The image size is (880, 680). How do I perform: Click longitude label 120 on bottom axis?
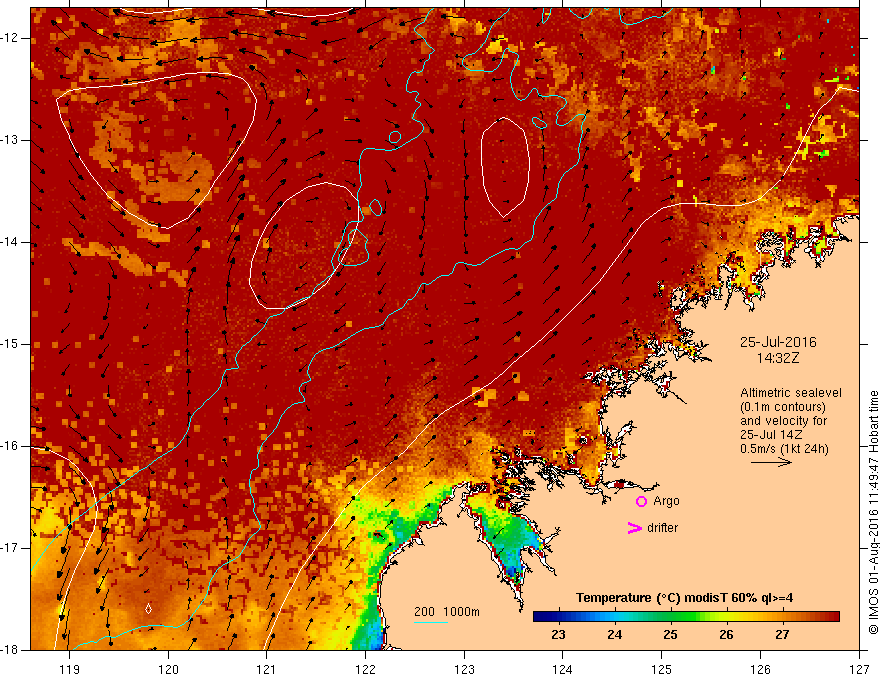[x=168, y=669]
